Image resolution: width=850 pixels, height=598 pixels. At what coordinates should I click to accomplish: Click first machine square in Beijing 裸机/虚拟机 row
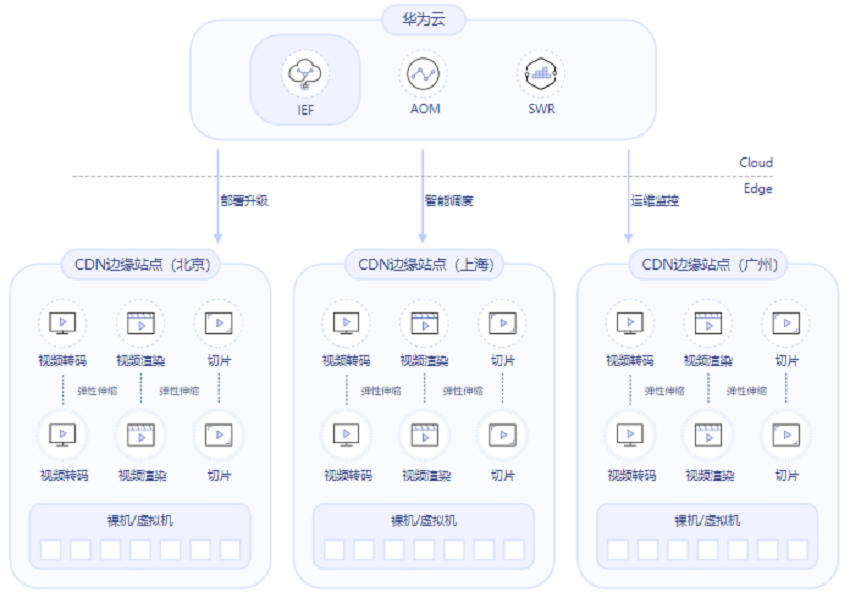[x=51, y=550]
